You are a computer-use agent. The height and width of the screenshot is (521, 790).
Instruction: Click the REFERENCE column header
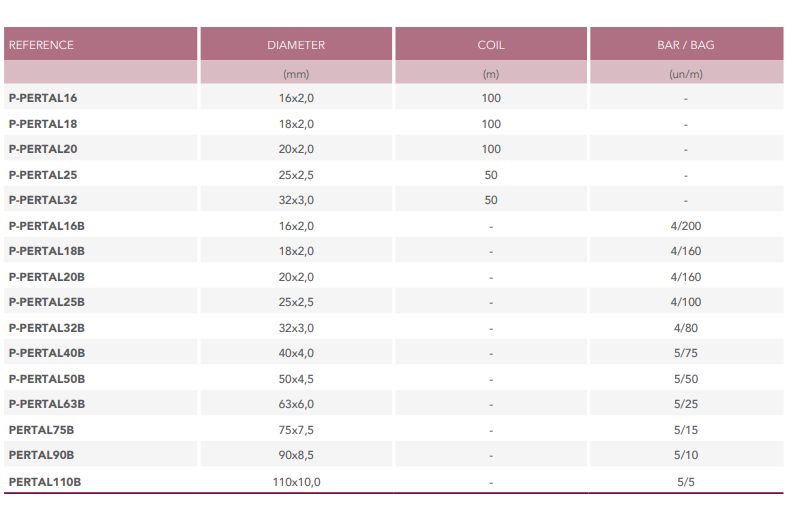(41, 45)
